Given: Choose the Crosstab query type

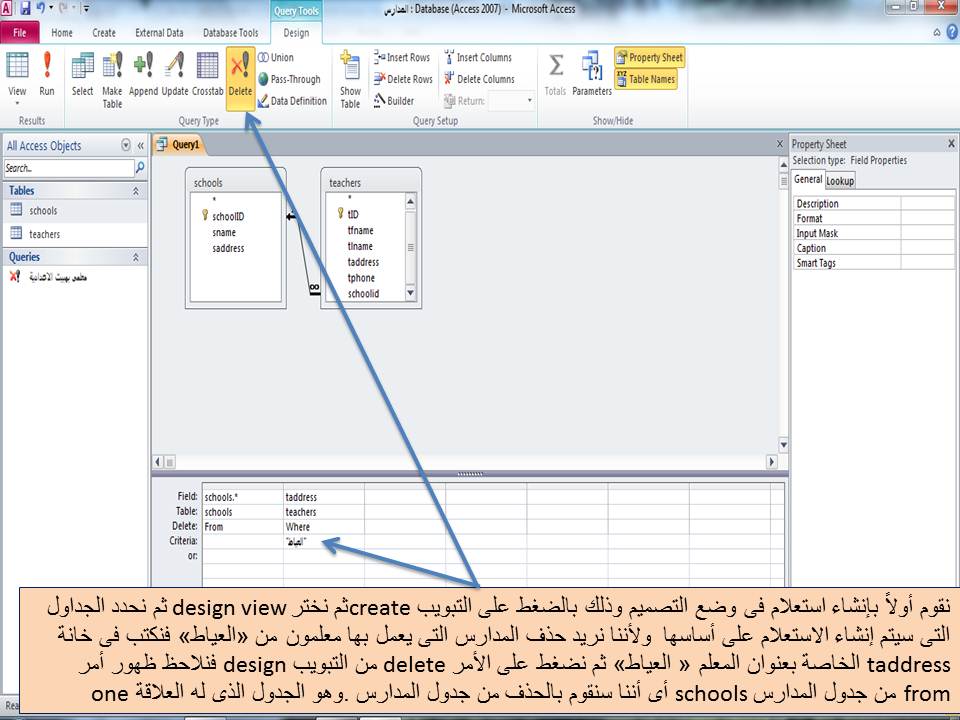Looking at the screenshot, I should pos(207,75).
